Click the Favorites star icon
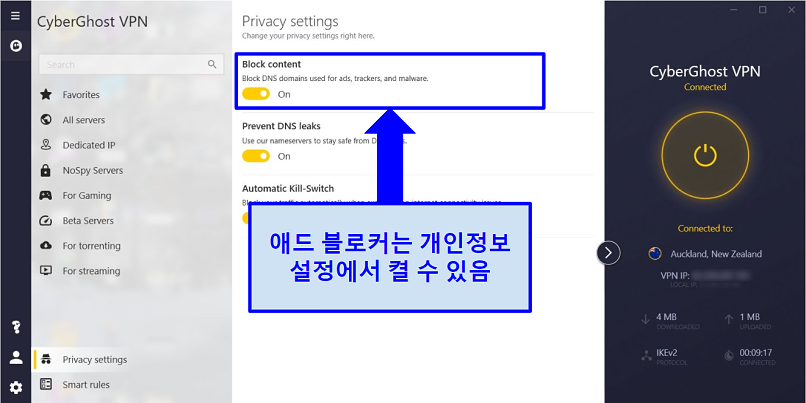This screenshot has height=403, width=806. pyautogui.click(x=46, y=95)
